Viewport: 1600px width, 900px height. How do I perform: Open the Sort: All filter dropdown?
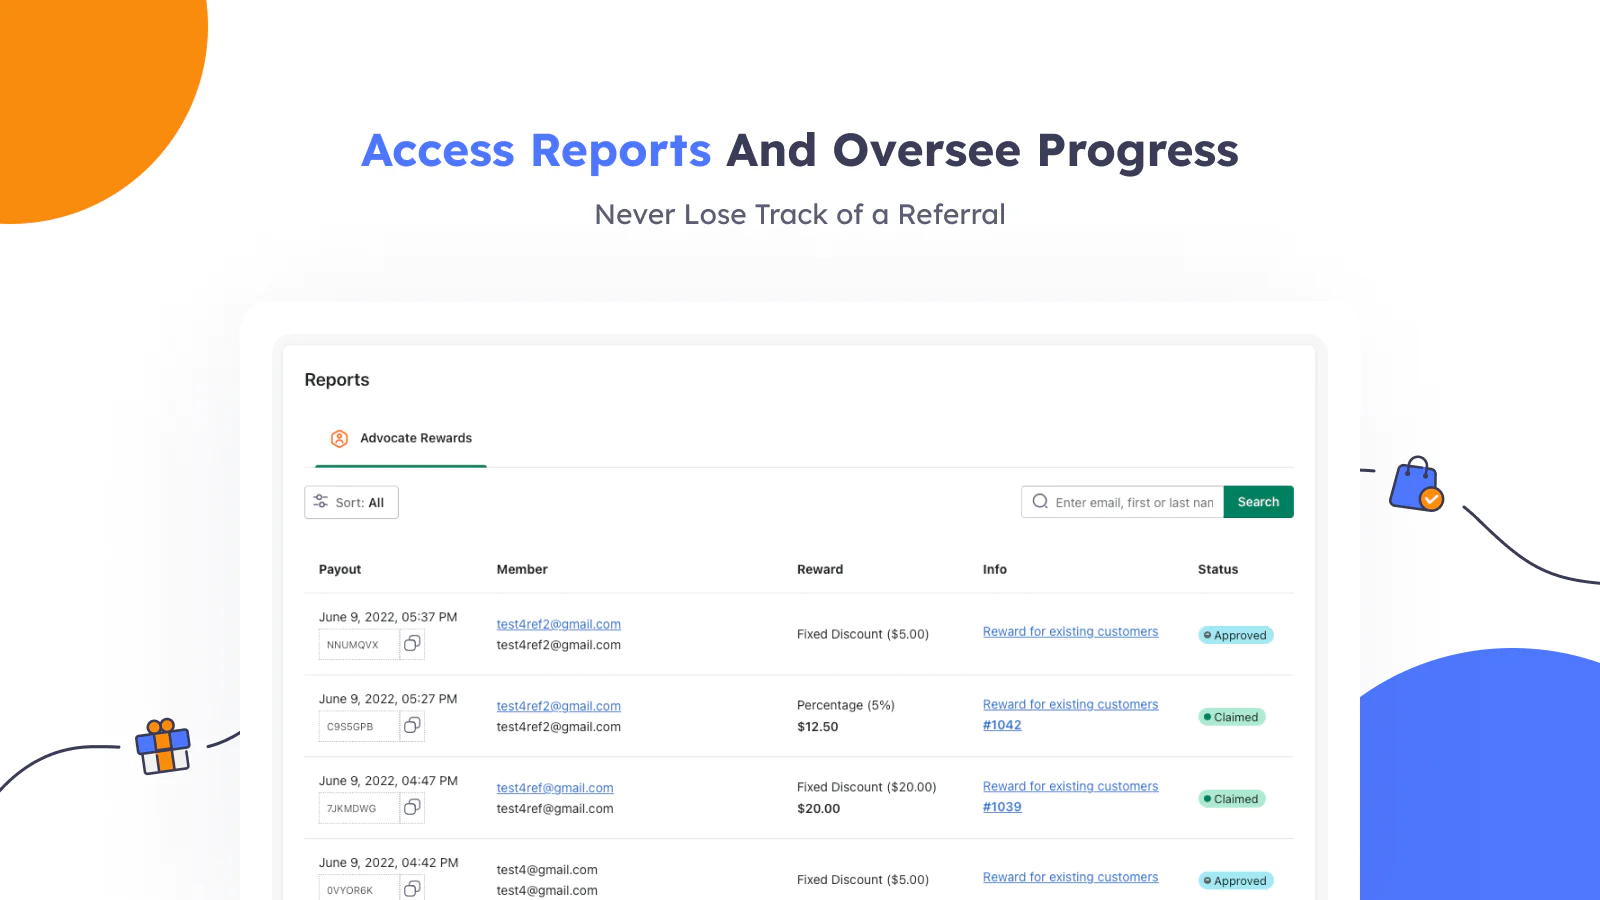[x=351, y=502]
